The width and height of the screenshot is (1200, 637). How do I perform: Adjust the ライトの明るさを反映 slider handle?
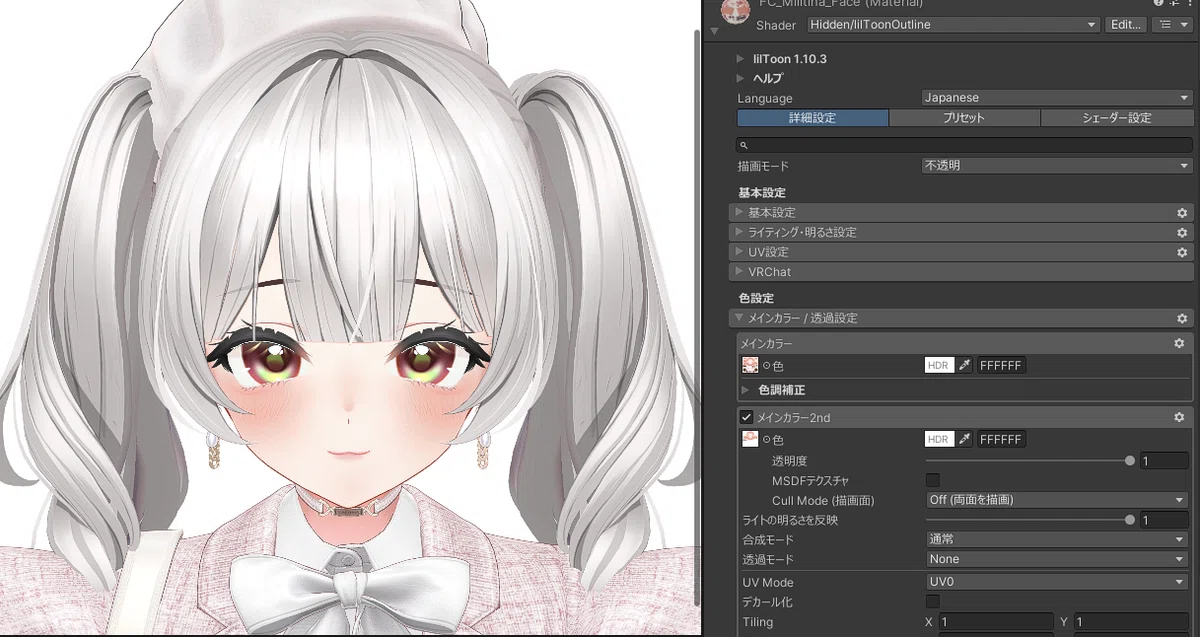click(1130, 520)
